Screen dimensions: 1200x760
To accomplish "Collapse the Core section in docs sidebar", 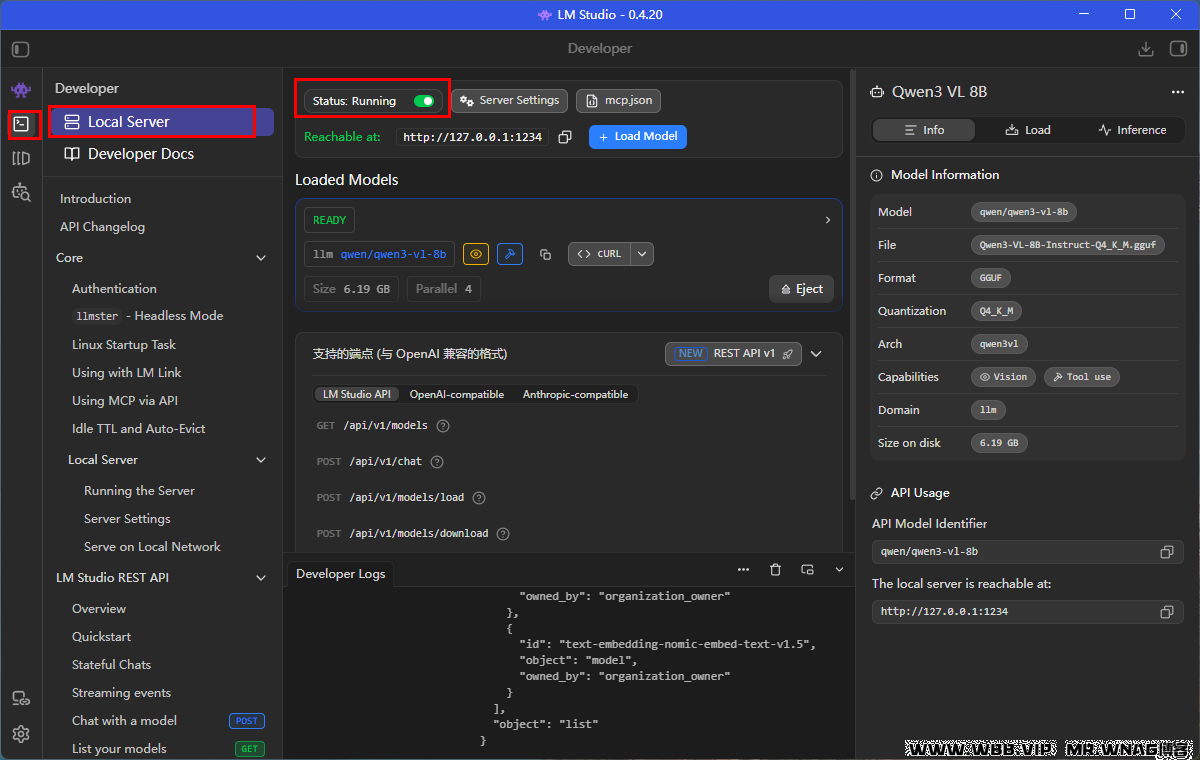I will point(261,258).
